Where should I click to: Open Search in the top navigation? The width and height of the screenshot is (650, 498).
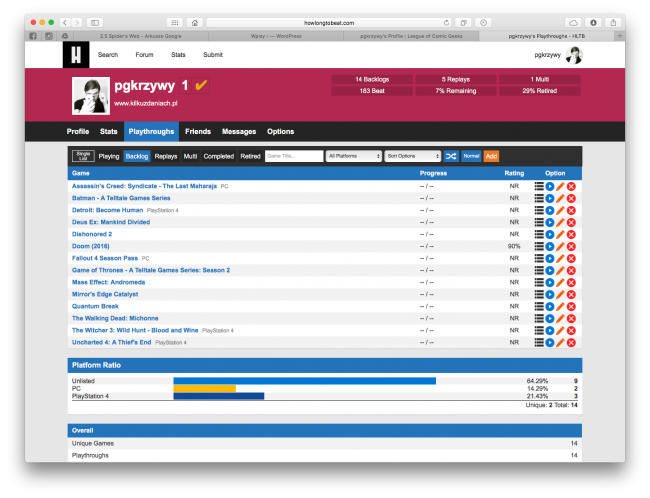click(x=108, y=55)
